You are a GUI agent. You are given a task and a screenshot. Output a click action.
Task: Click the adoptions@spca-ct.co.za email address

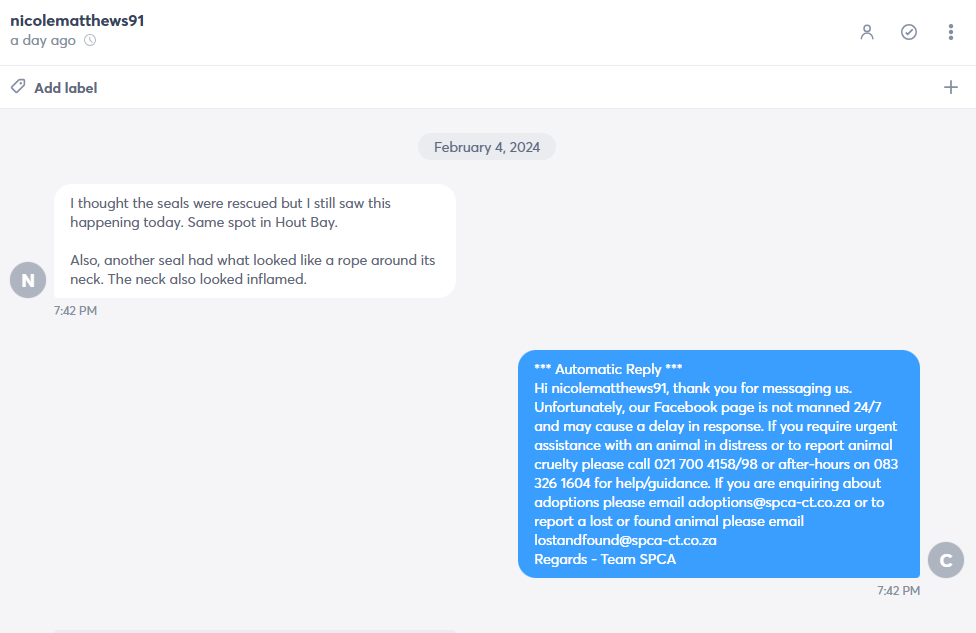pos(769,502)
